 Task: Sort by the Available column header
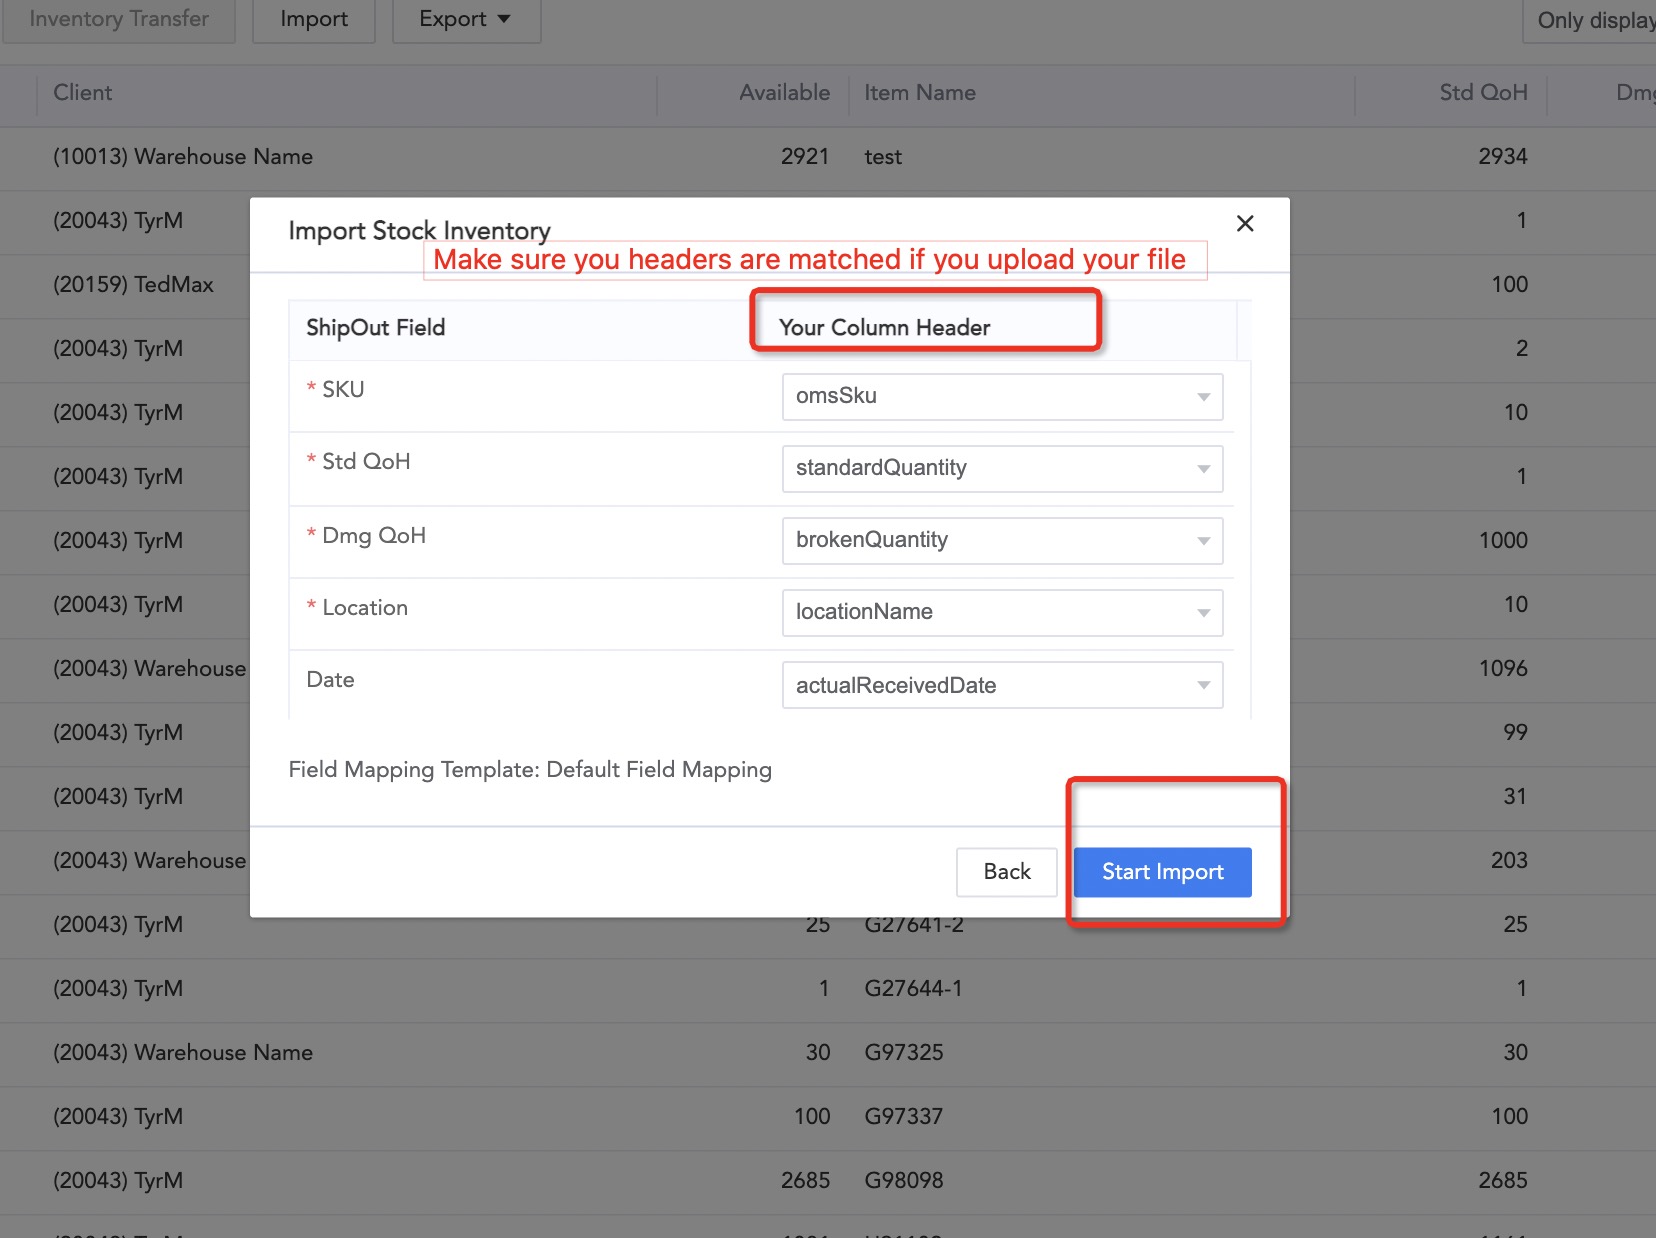pyautogui.click(x=784, y=93)
